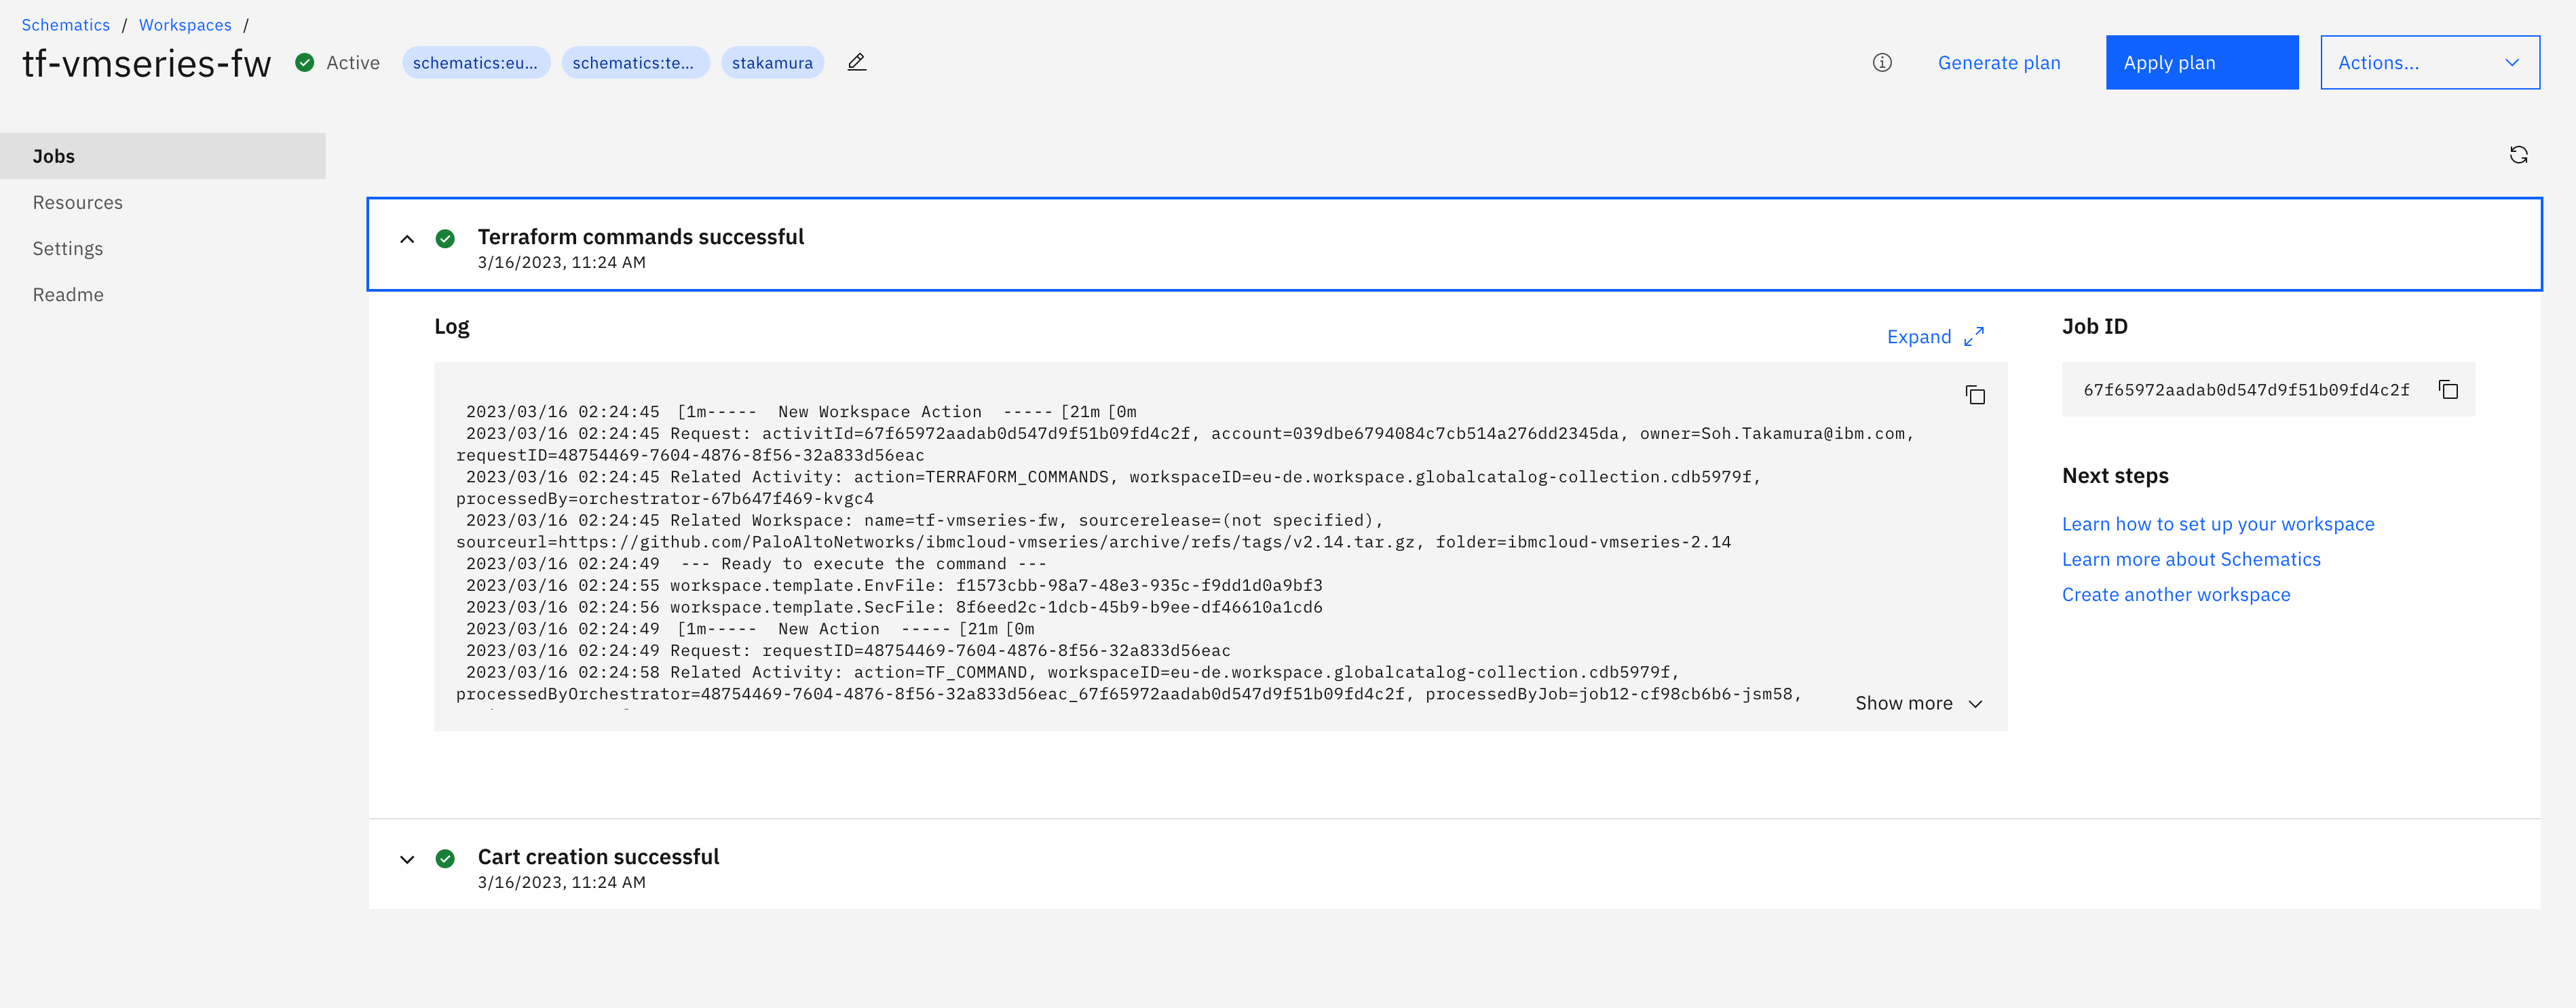Edit the workspace tags with the pencil icon
The height and width of the screenshot is (1008, 2576).
click(x=856, y=62)
